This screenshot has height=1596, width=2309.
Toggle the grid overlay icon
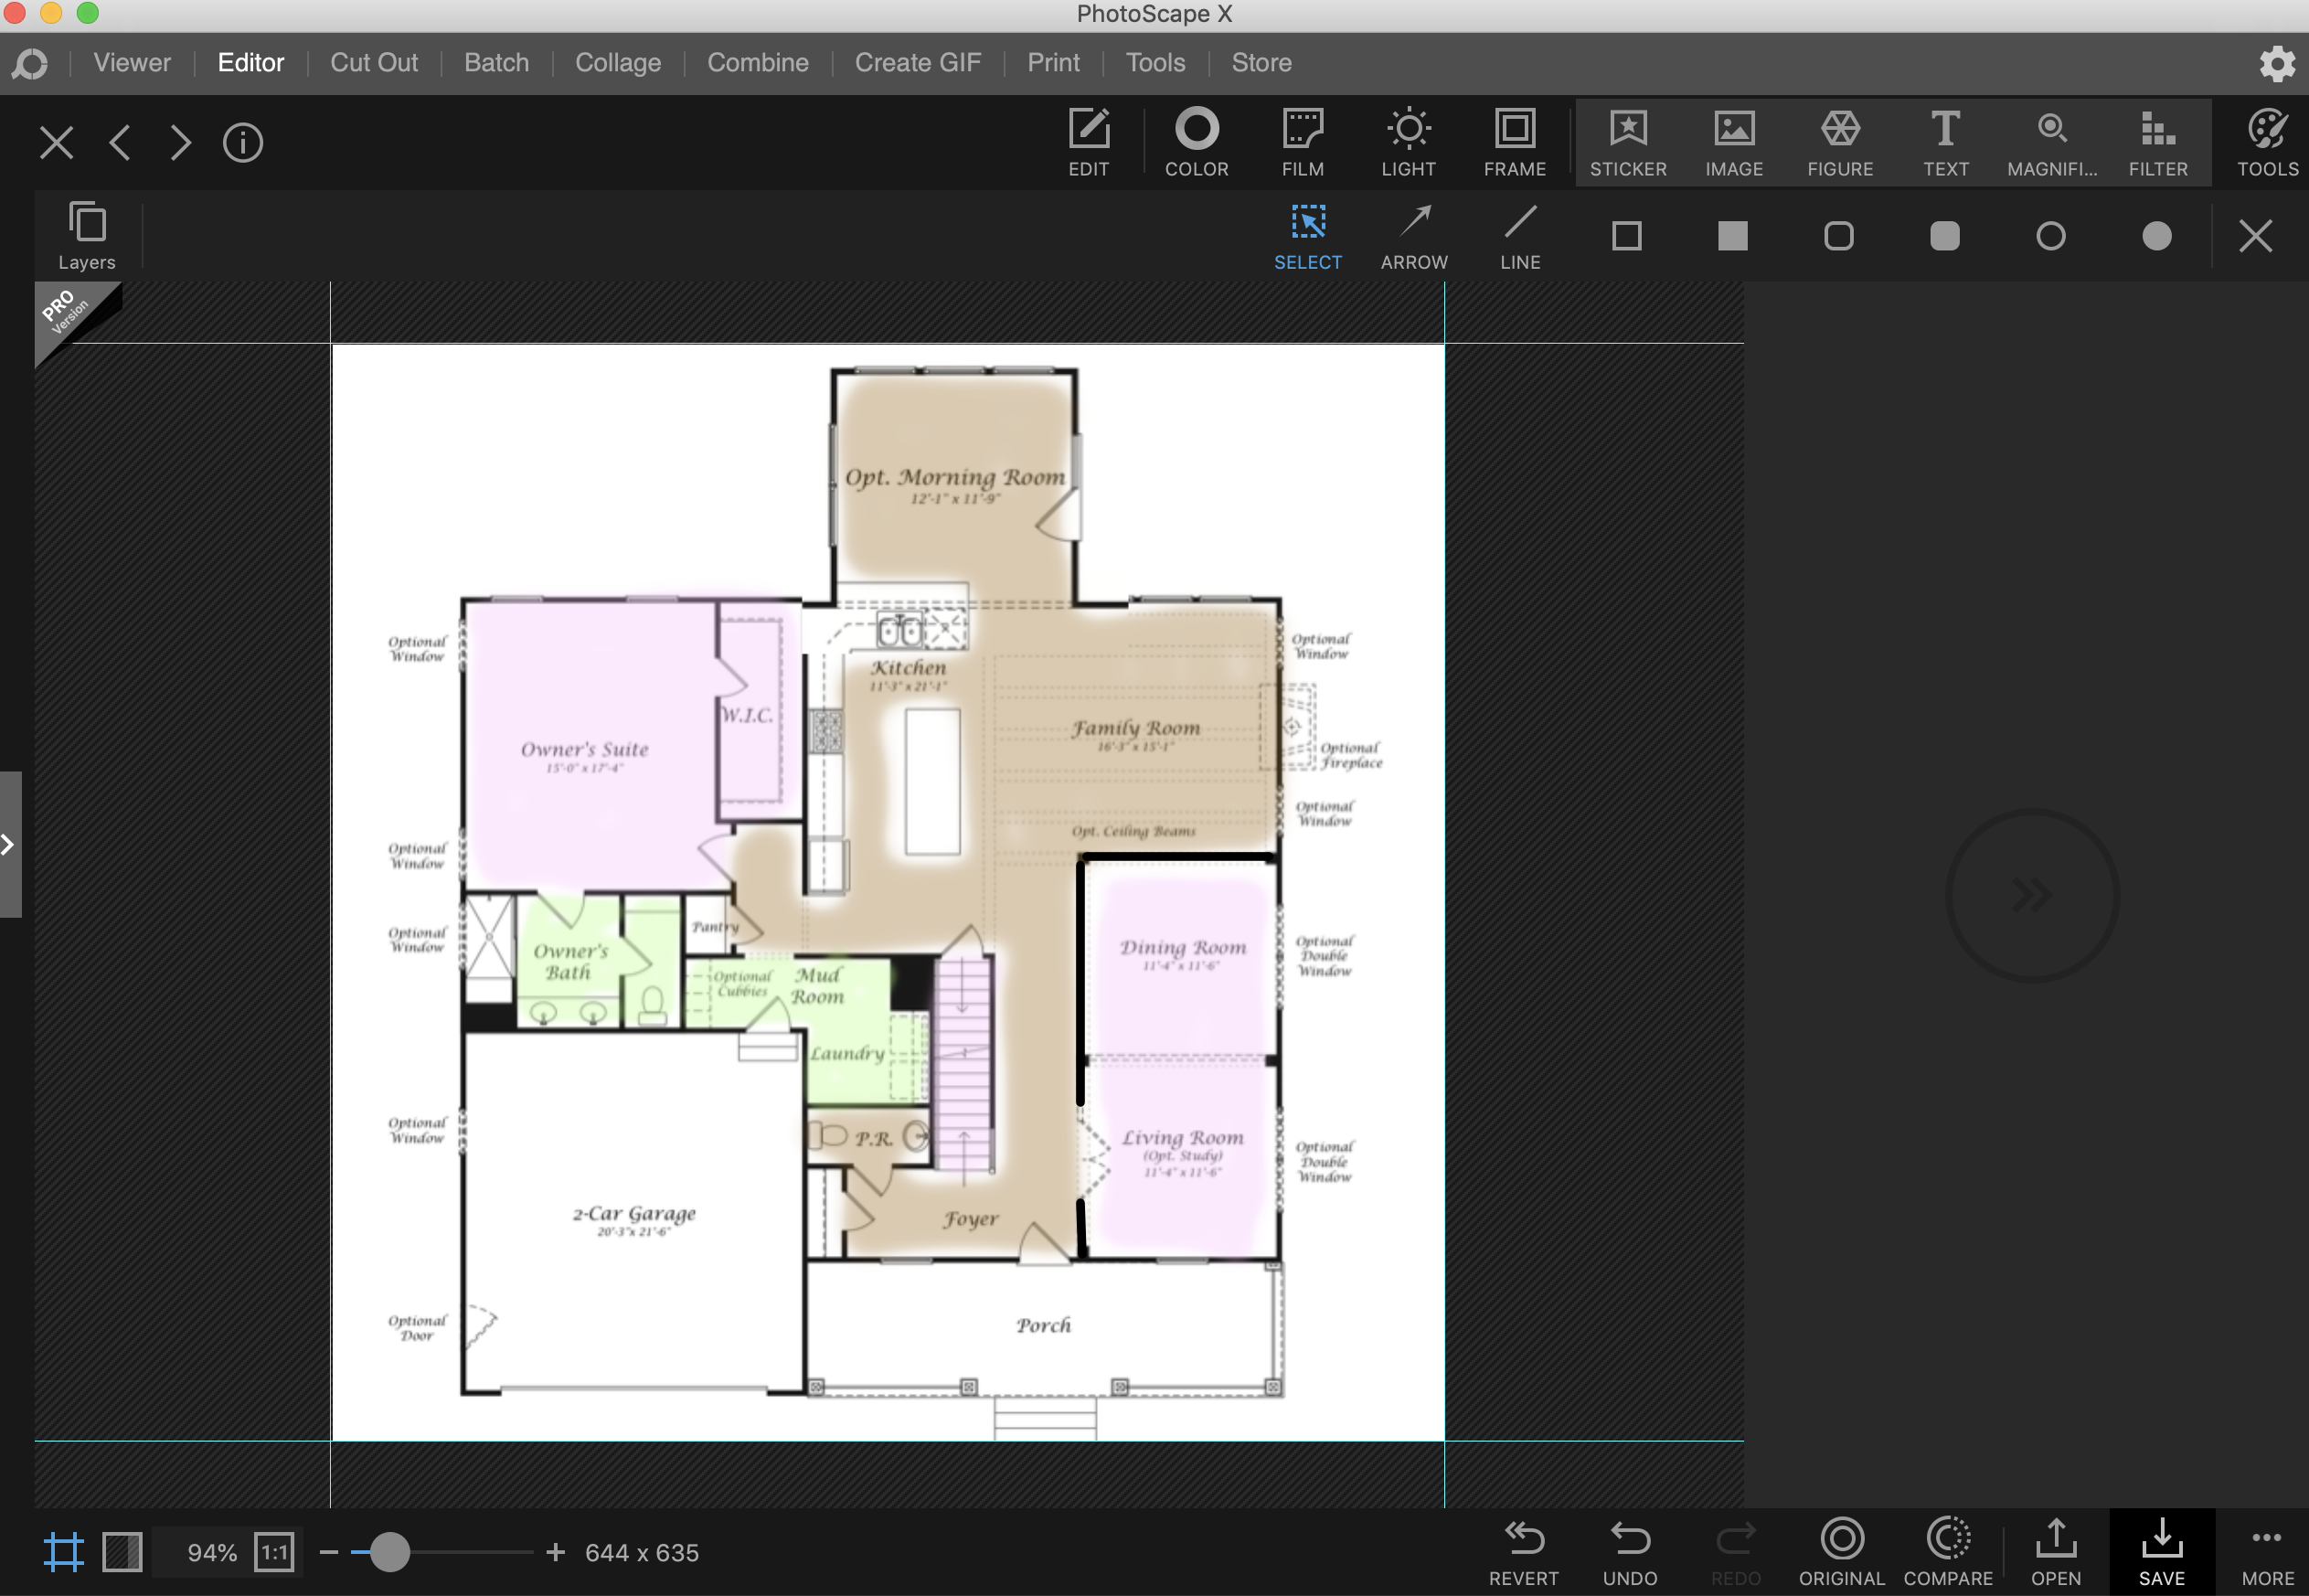click(x=63, y=1552)
